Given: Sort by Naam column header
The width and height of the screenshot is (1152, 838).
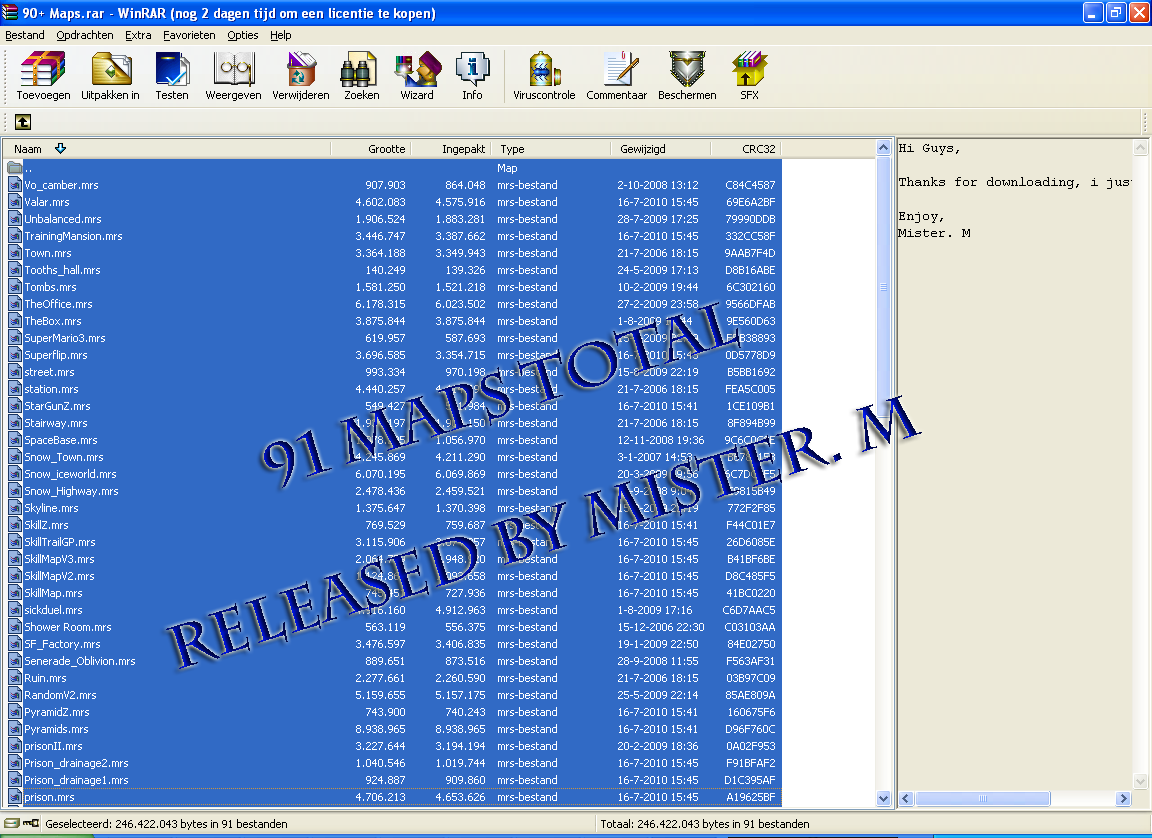Looking at the screenshot, I should [167, 148].
